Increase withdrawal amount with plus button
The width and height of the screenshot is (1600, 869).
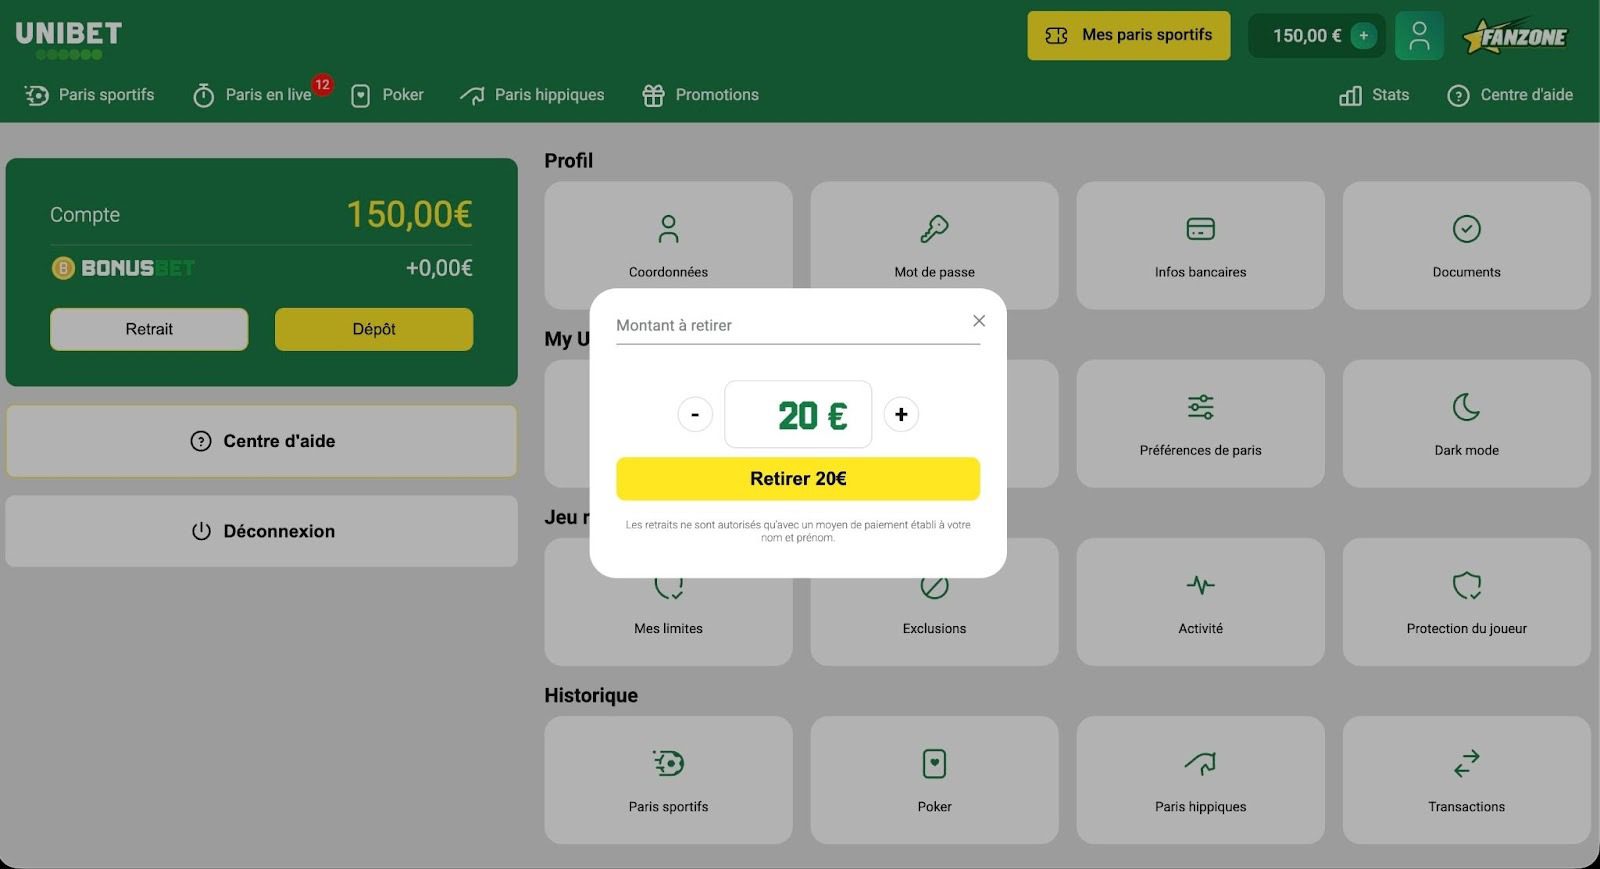(x=901, y=414)
